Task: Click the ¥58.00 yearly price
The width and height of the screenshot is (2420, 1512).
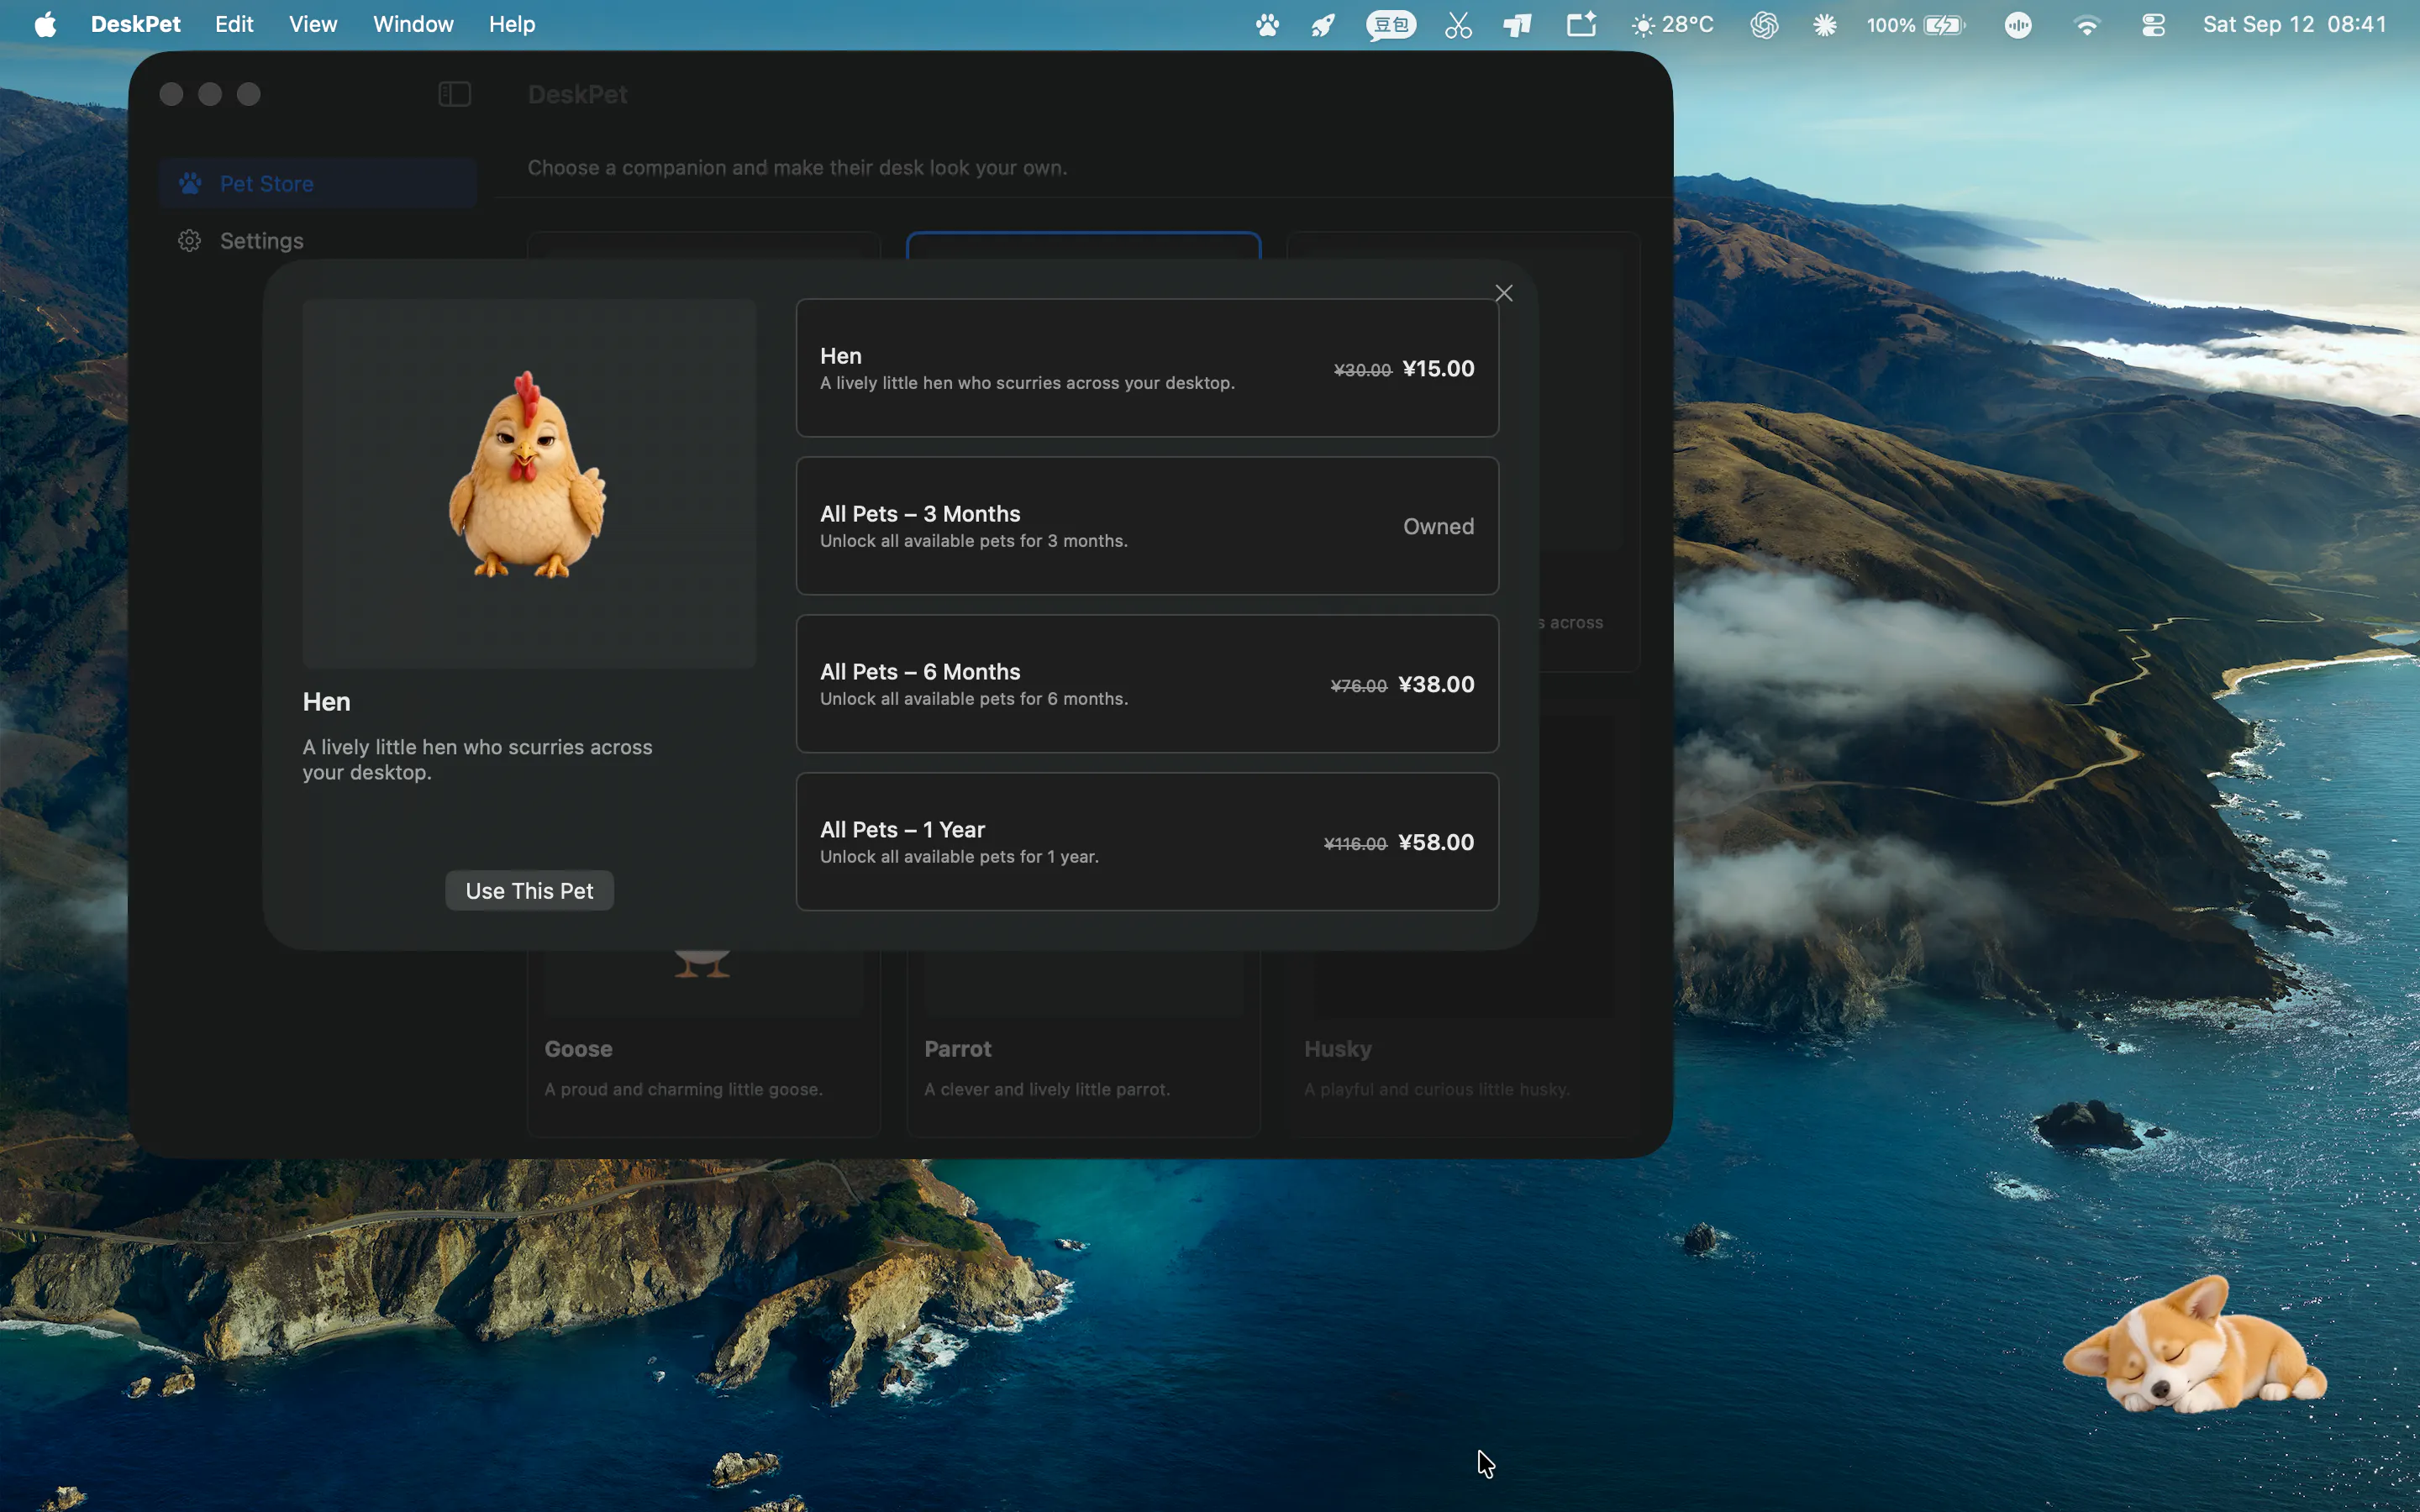Action: point(1436,842)
